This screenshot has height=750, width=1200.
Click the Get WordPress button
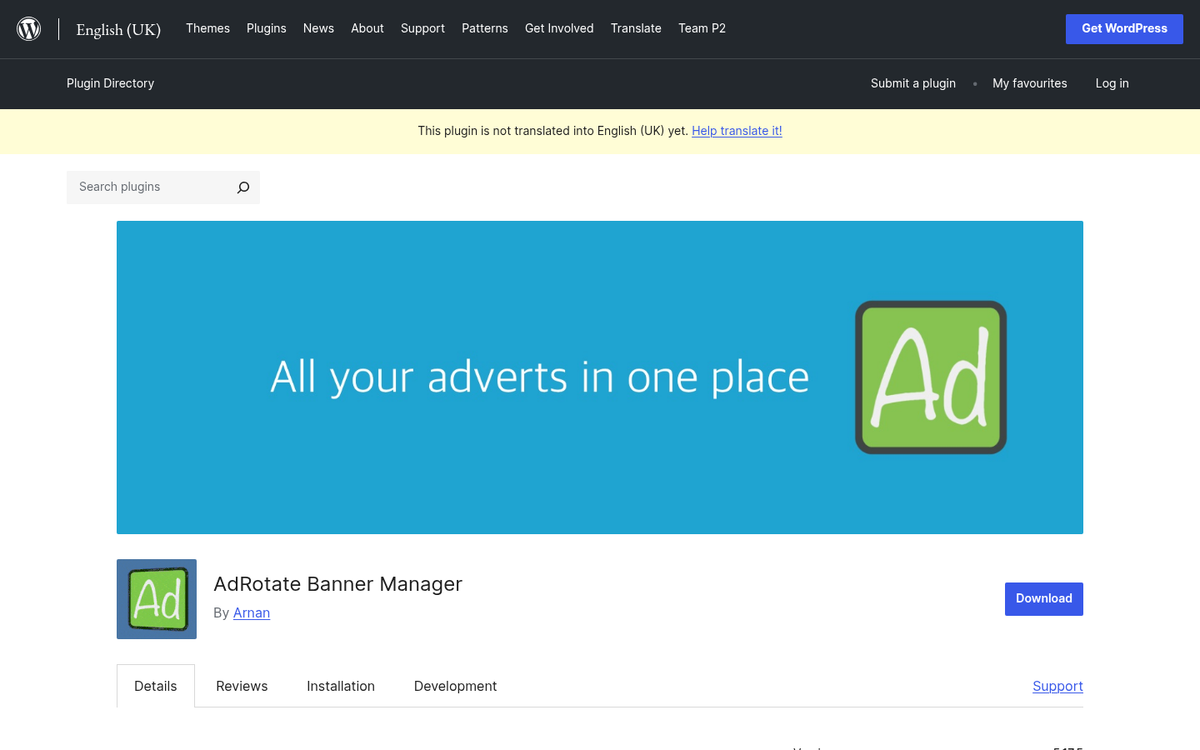pyautogui.click(x=1124, y=28)
